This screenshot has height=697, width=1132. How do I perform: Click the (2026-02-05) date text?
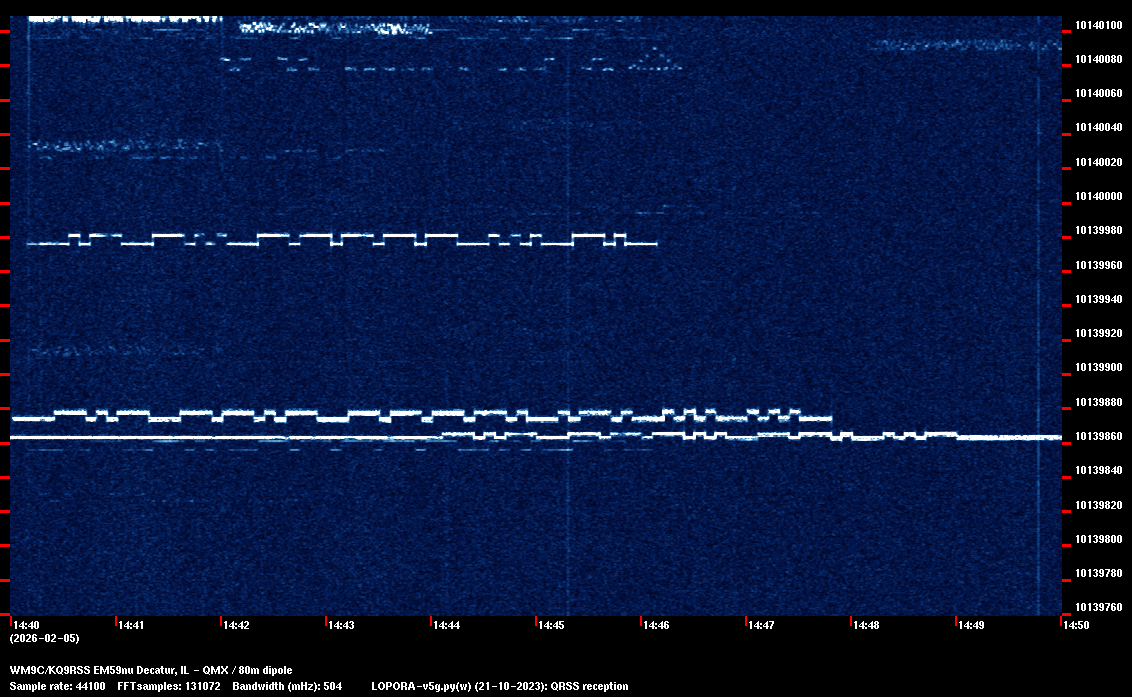point(44,638)
